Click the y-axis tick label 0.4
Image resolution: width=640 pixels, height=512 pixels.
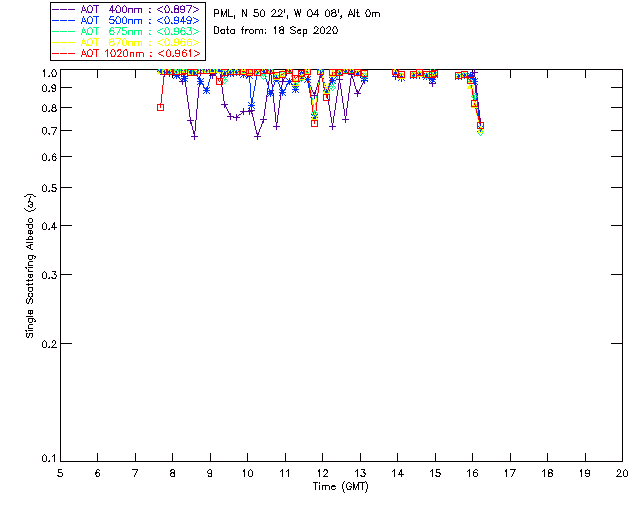[x=49, y=226]
